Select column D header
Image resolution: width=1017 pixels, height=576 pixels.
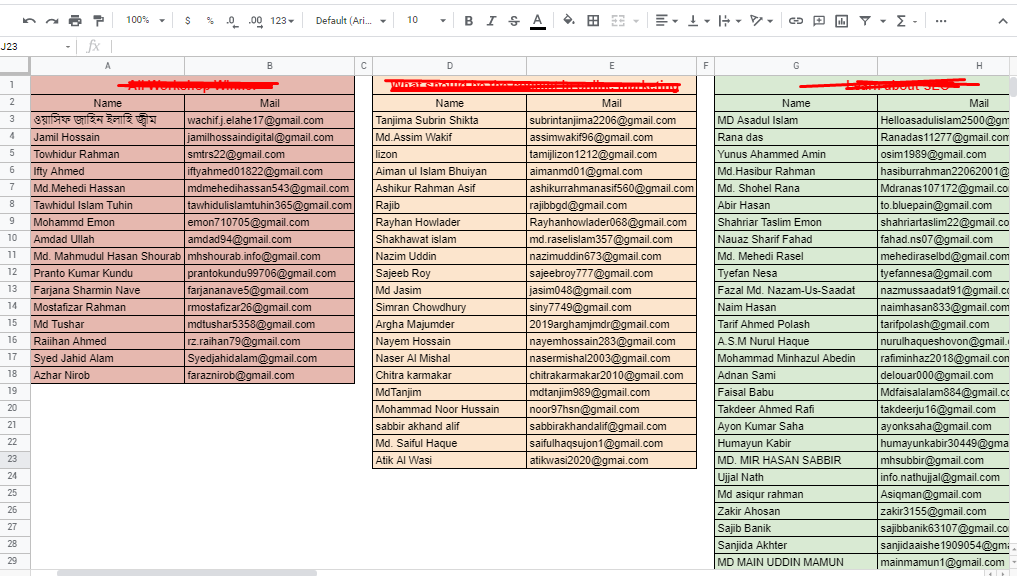pyautogui.click(x=449, y=66)
